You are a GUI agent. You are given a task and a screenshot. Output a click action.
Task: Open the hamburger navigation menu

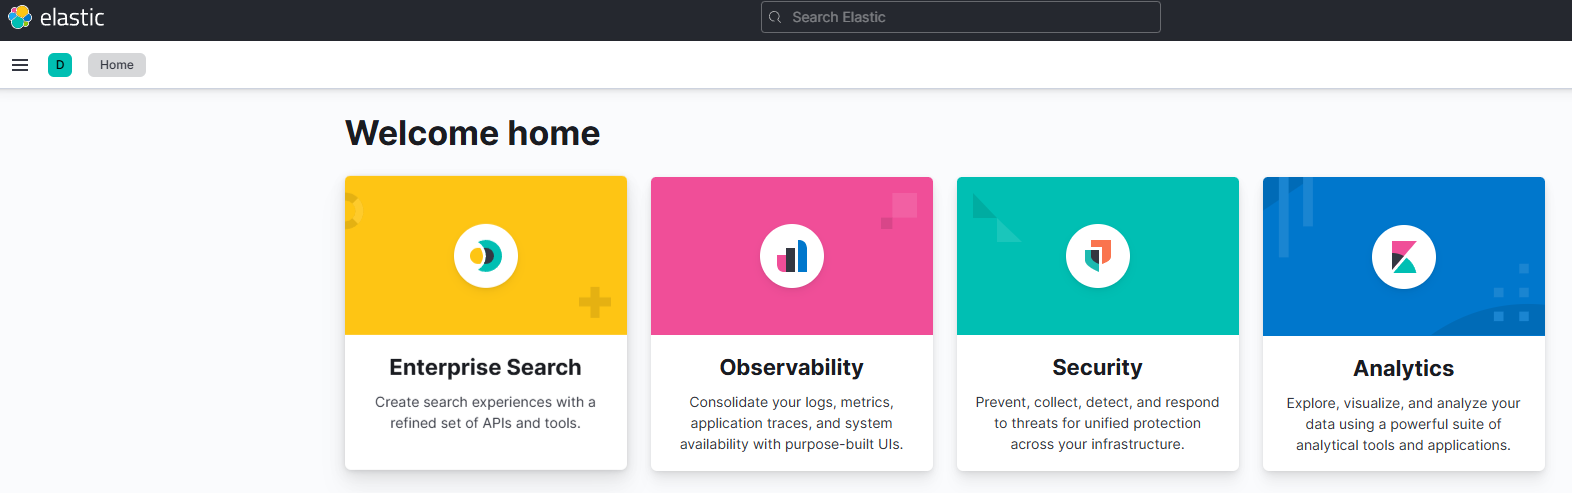coord(20,65)
